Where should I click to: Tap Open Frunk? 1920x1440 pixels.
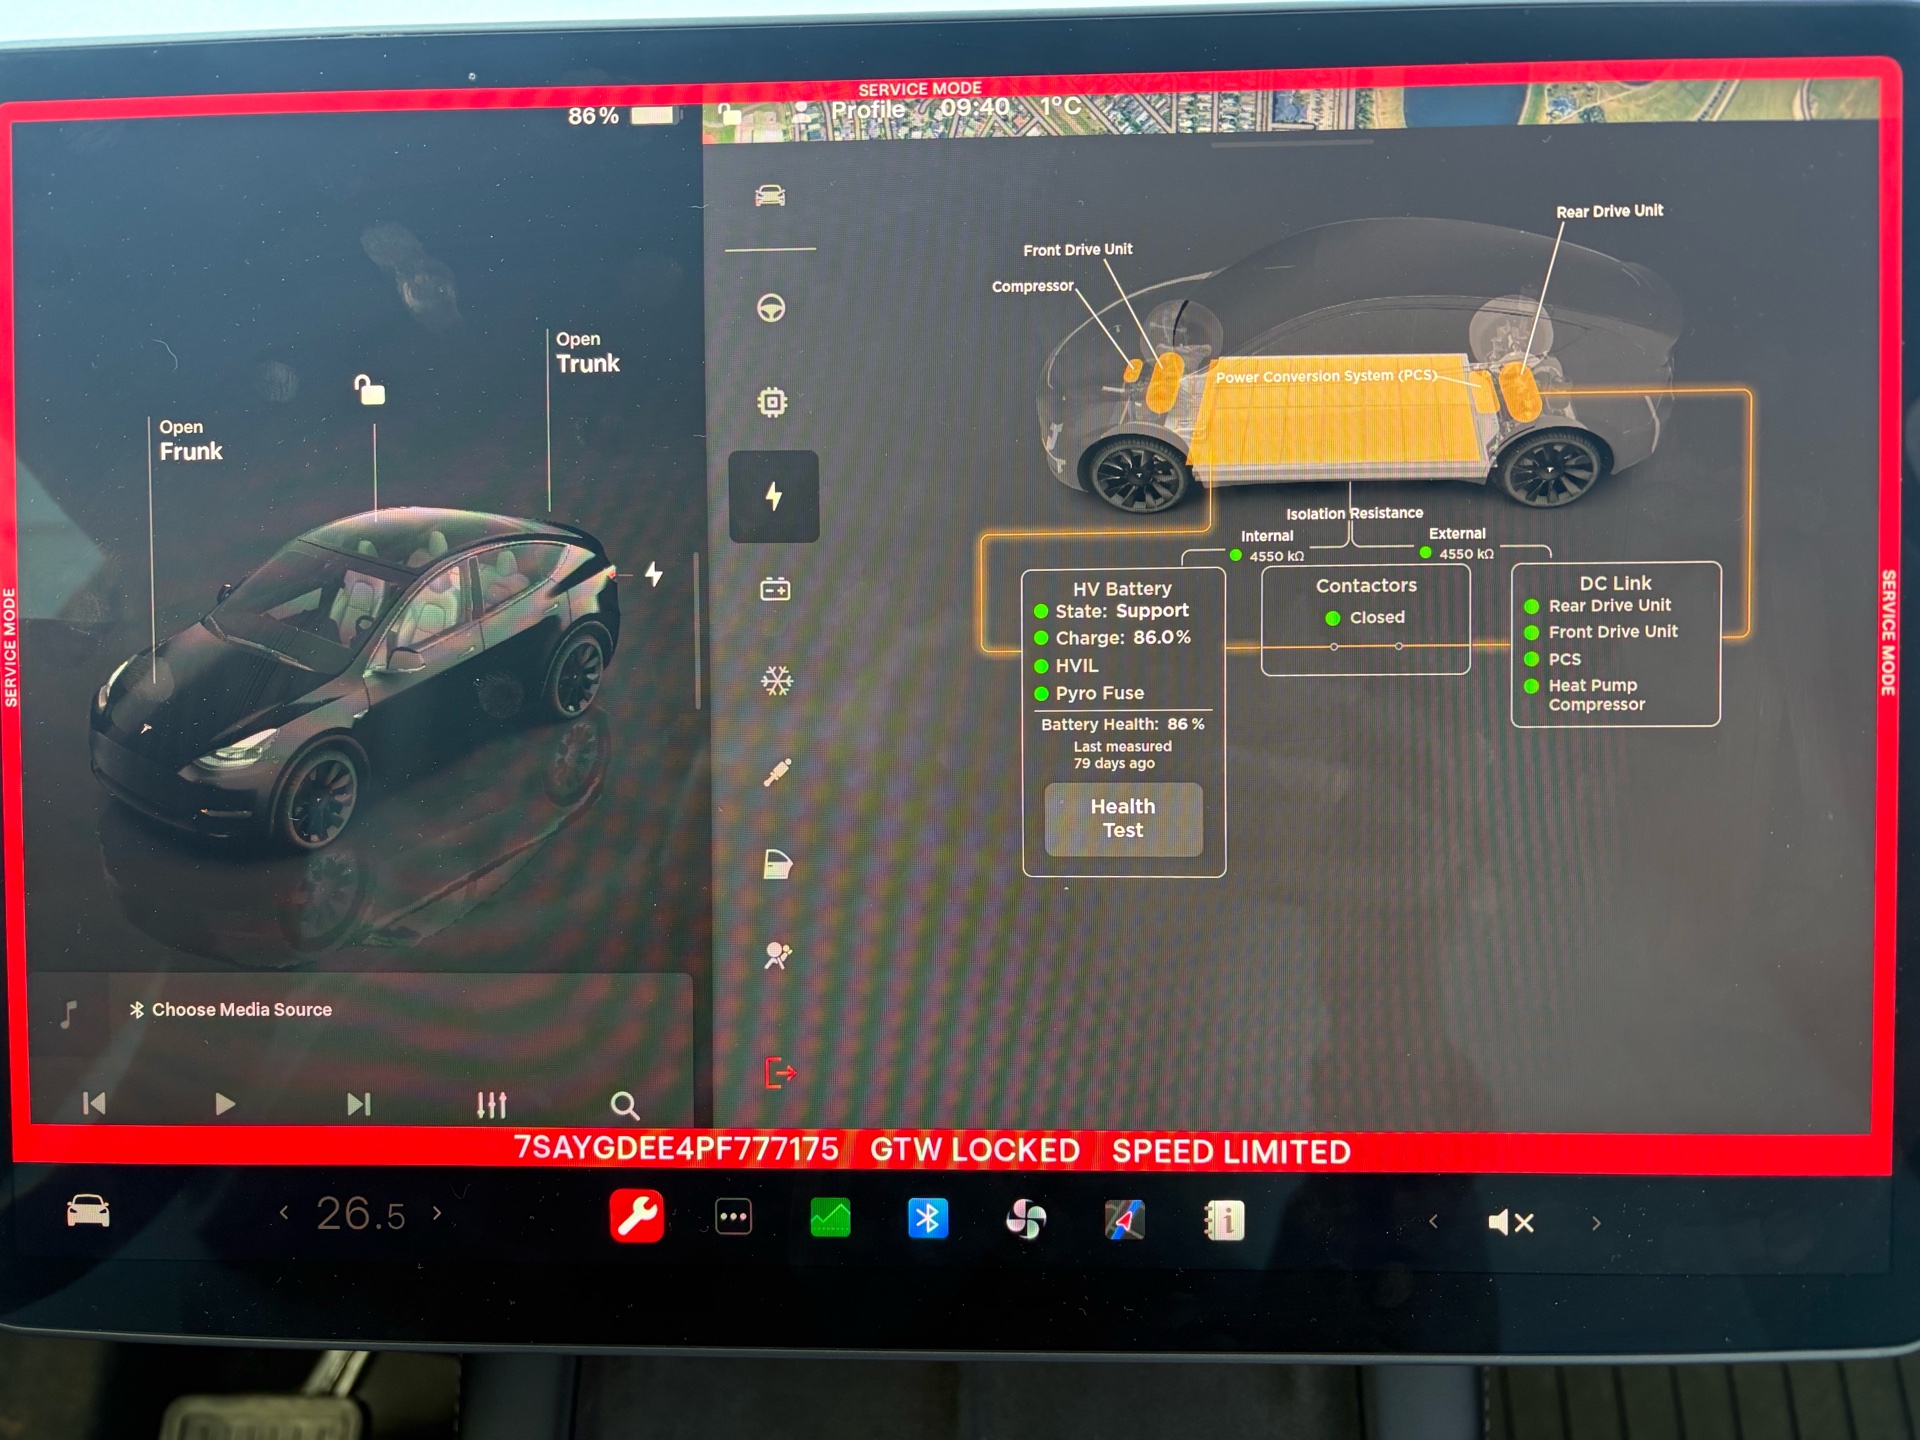pos(190,441)
